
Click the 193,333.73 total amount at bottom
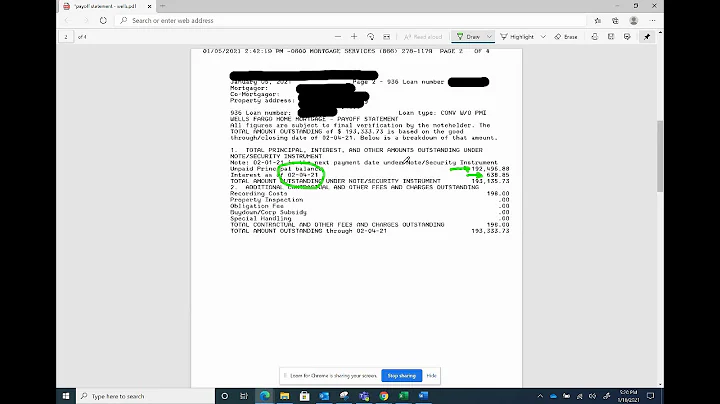490,231
